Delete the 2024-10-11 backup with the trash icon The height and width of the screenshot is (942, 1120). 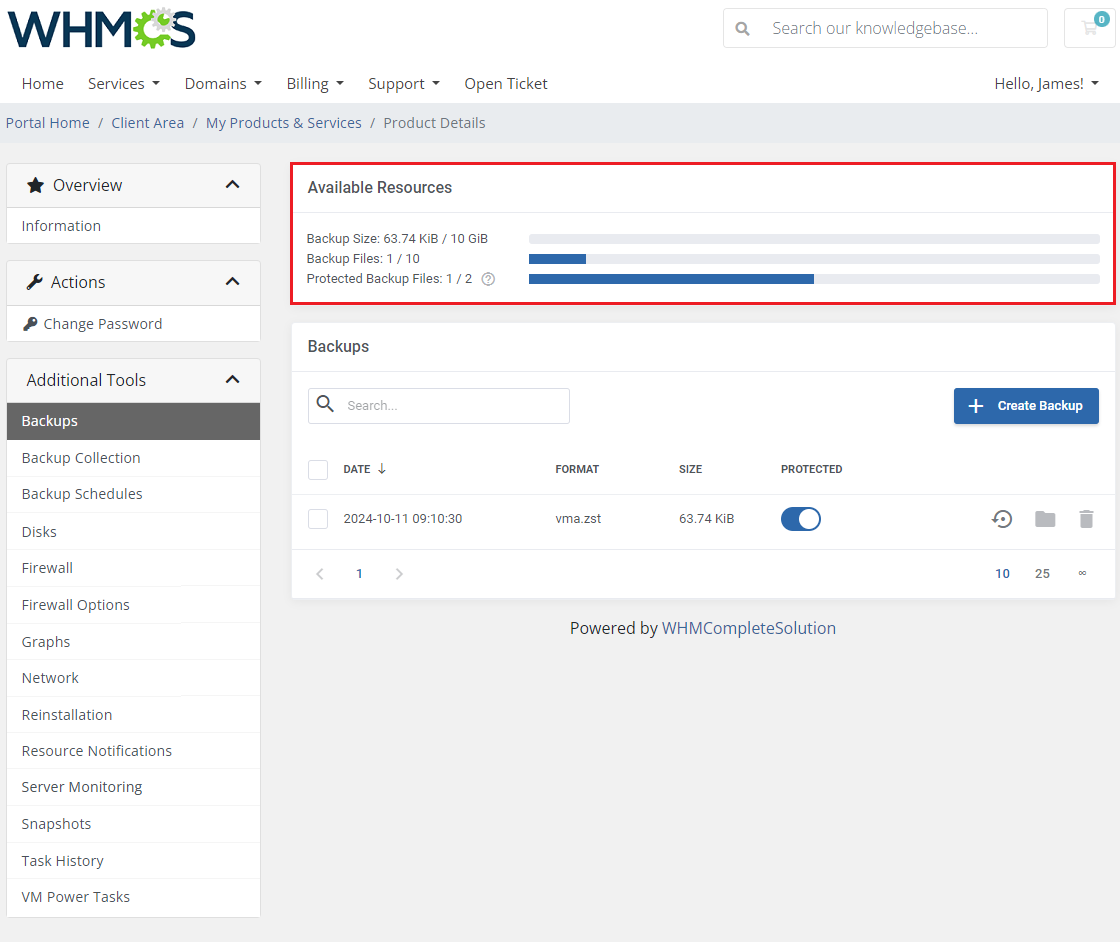point(1086,519)
